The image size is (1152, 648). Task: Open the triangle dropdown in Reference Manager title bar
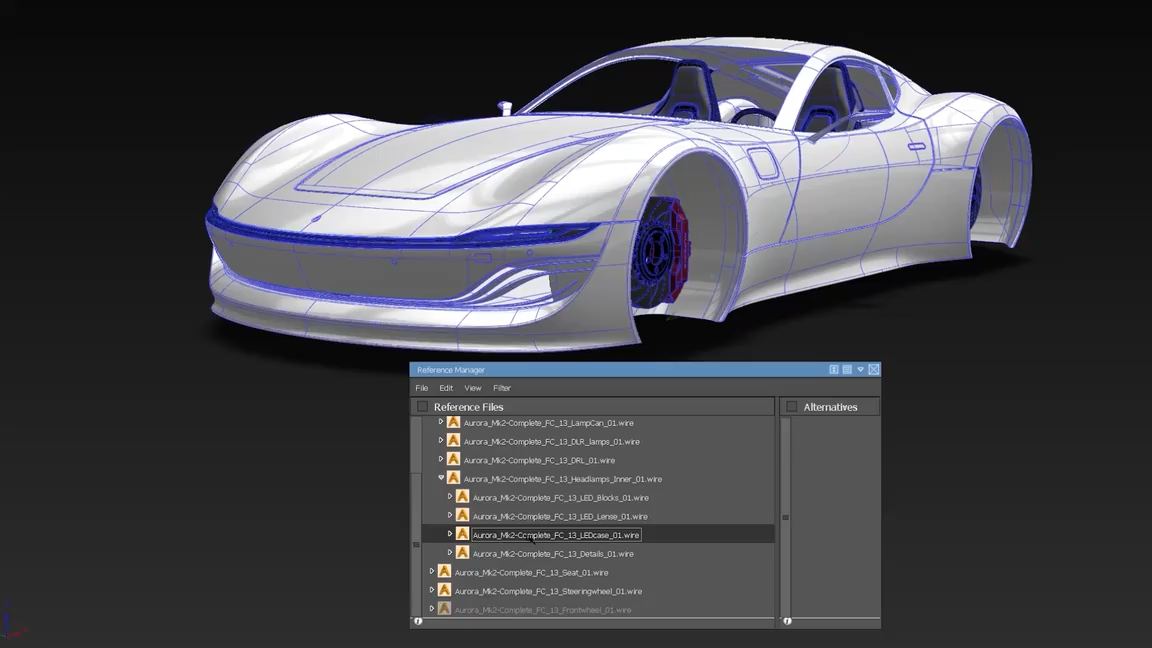pyautogui.click(x=860, y=370)
